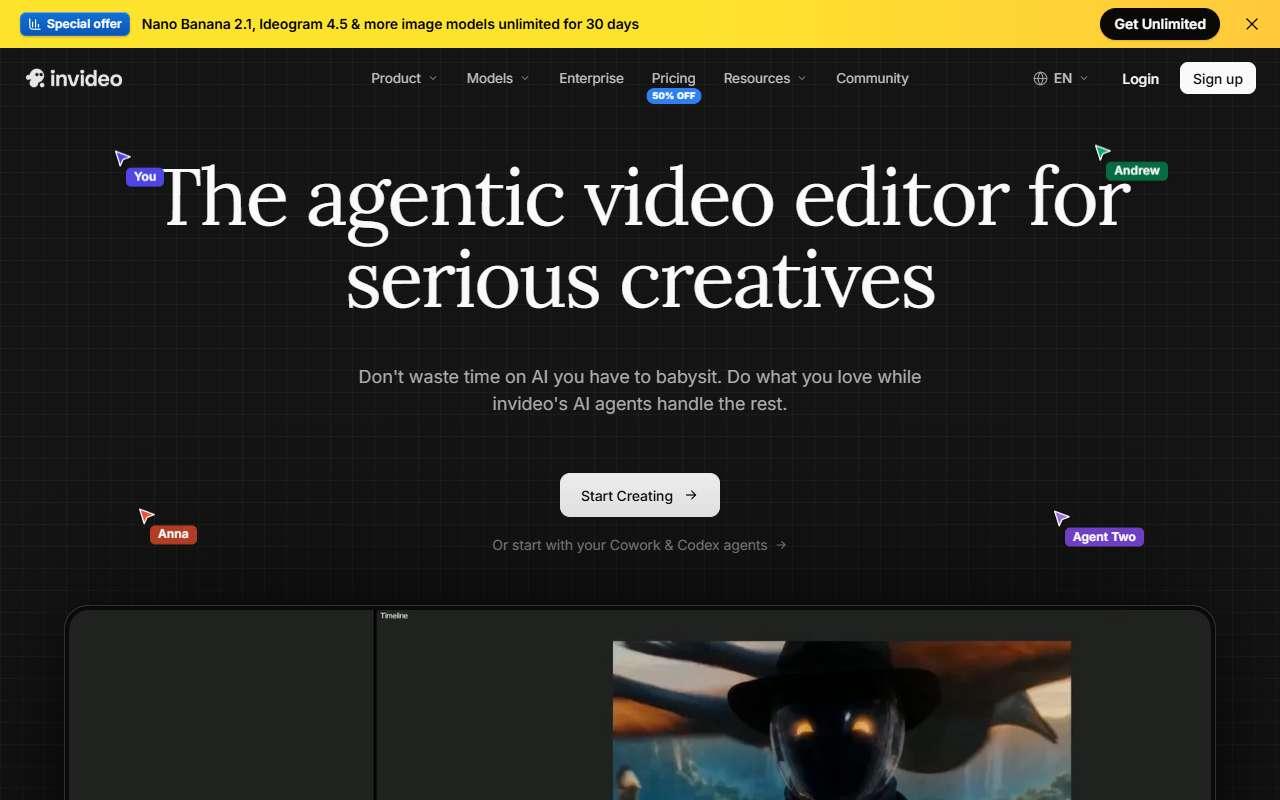Click the globe language icon
Screen dimensions: 1280x800
pos(1040,78)
